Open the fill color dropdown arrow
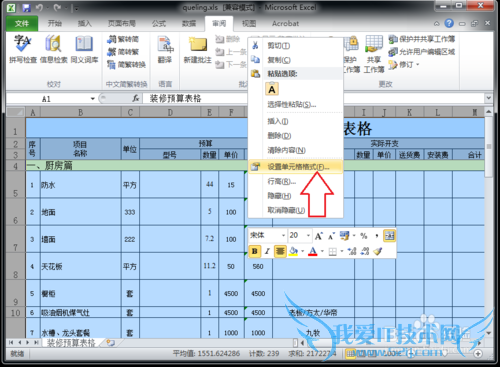The width and height of the screenshot is (500, 367). [x=303, y=251]
